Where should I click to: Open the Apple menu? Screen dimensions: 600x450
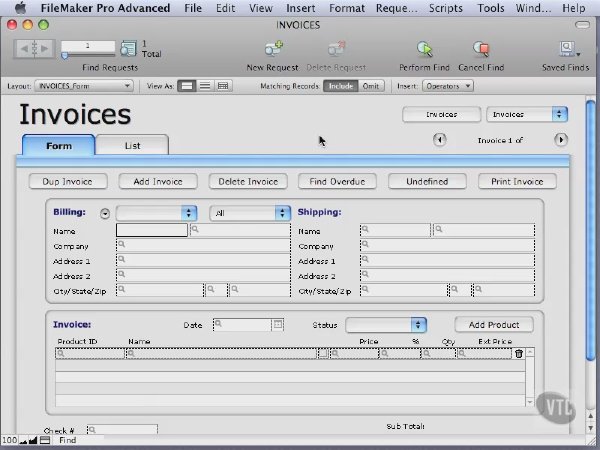[20, 8]
